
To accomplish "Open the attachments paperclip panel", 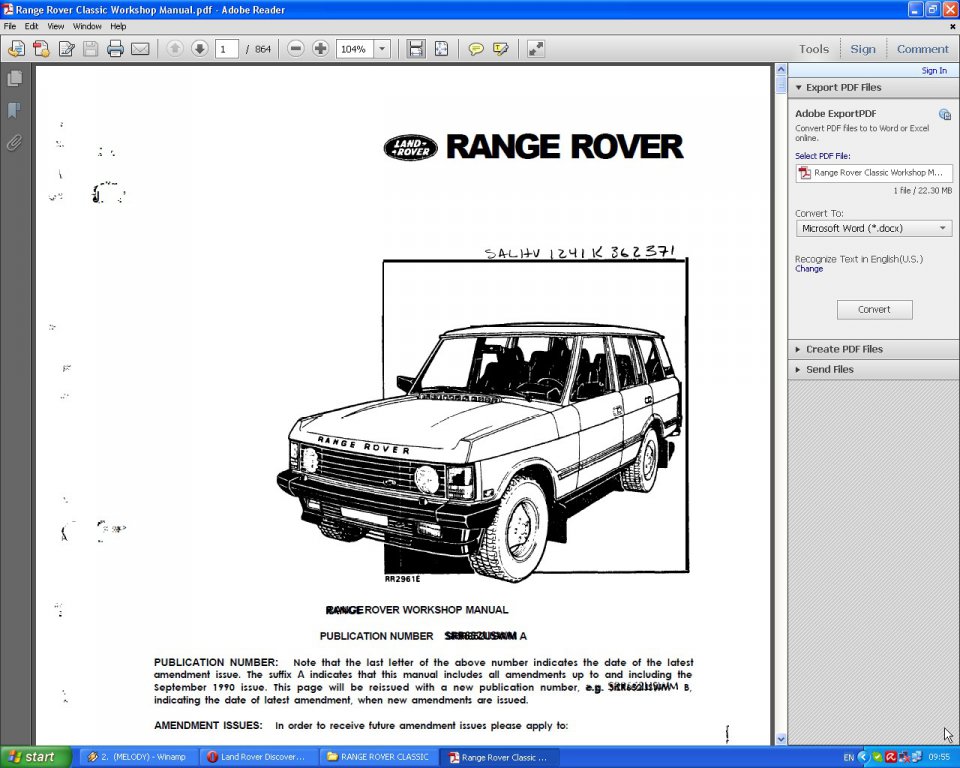I will [14, 142].
